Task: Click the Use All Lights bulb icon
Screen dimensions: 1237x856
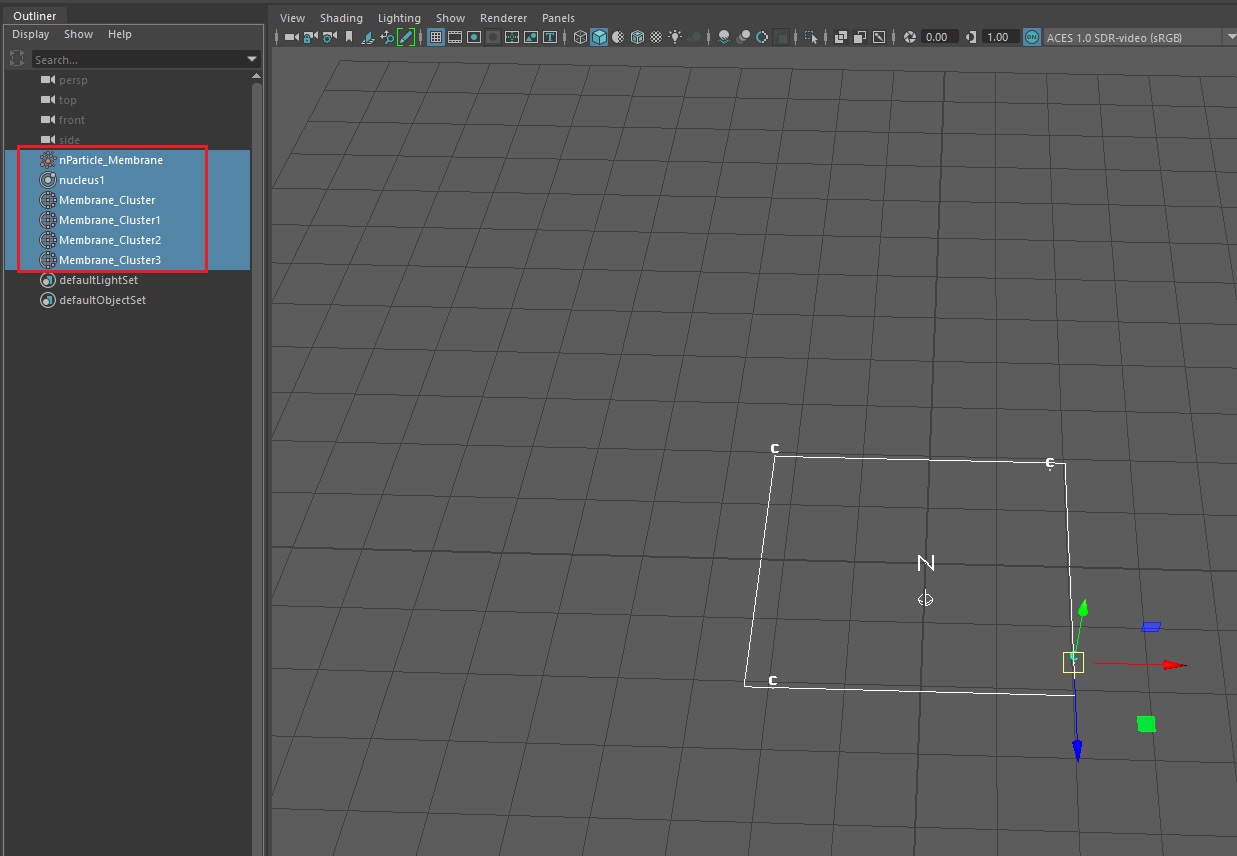Action: [x=676, y=37]
